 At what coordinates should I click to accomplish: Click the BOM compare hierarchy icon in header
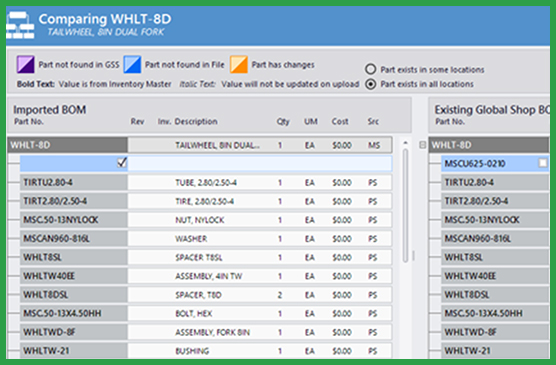20,25
